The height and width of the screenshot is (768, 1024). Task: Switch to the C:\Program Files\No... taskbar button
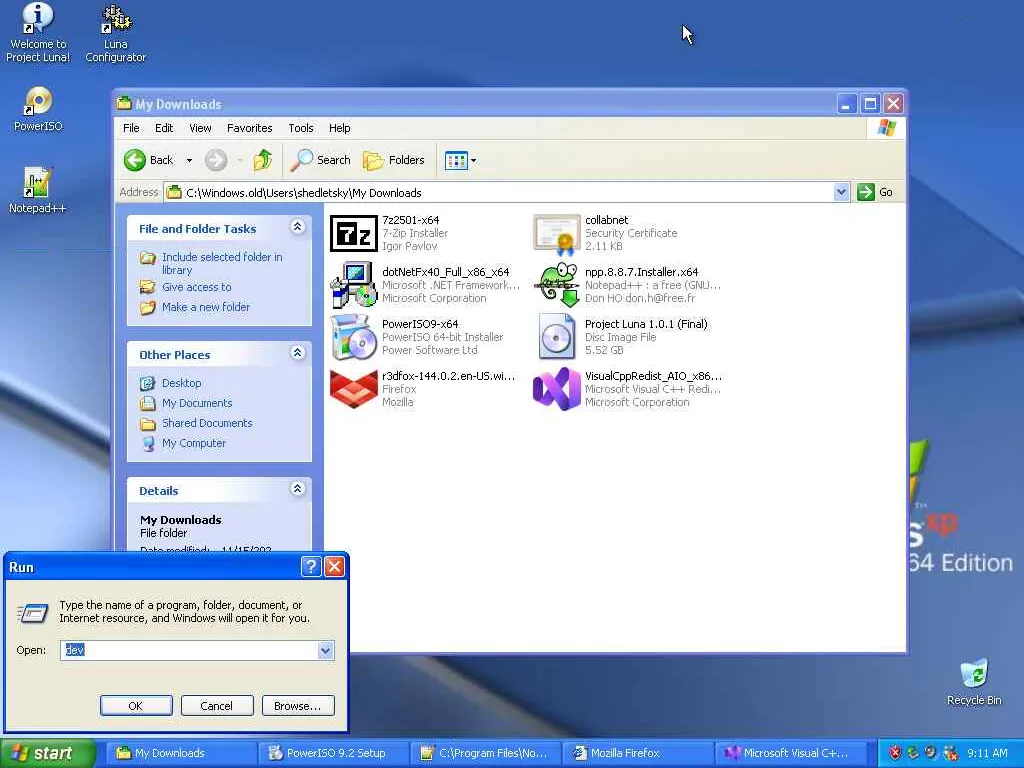(485, 753)
